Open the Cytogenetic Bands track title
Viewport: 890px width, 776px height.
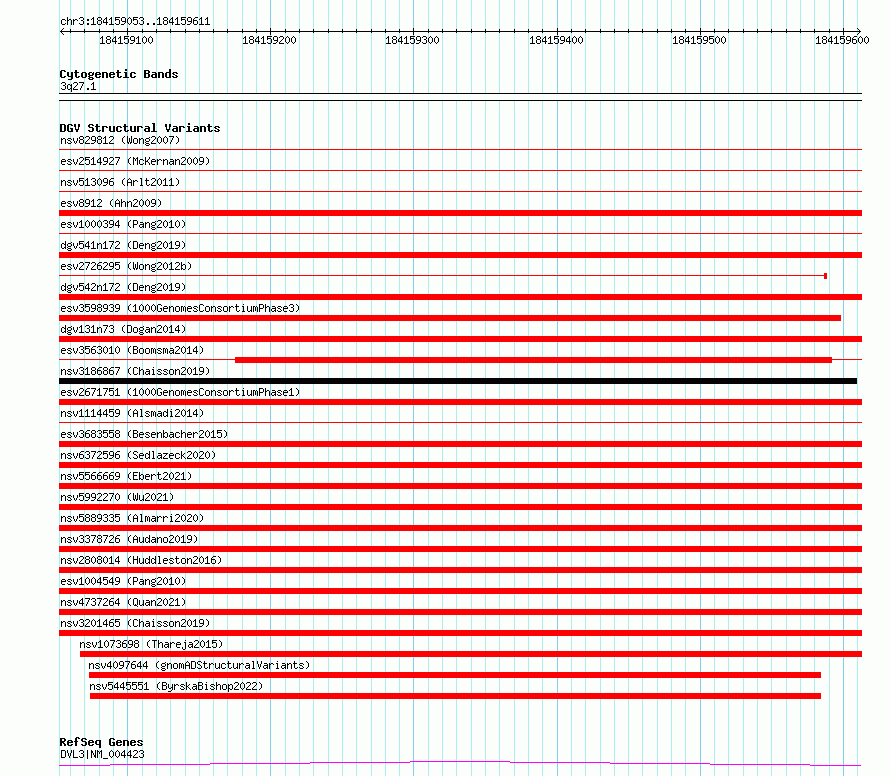[119, 74]
